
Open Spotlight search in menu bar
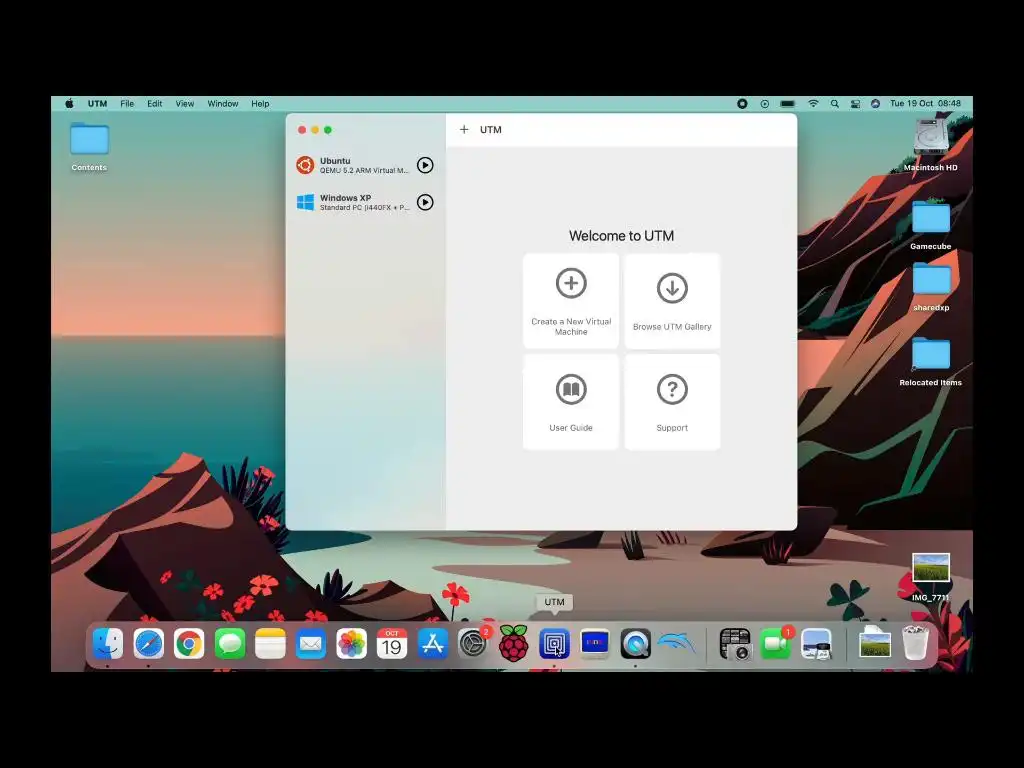point(835,103)
